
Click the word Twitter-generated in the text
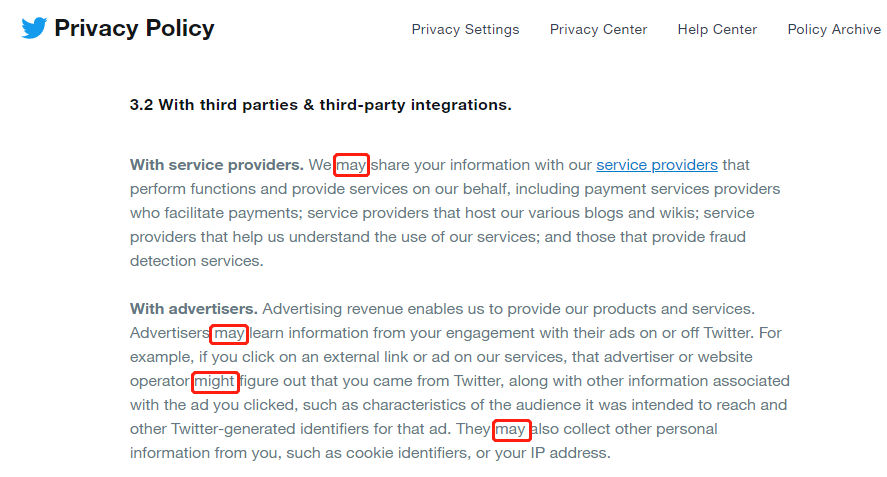pos(233,429)
